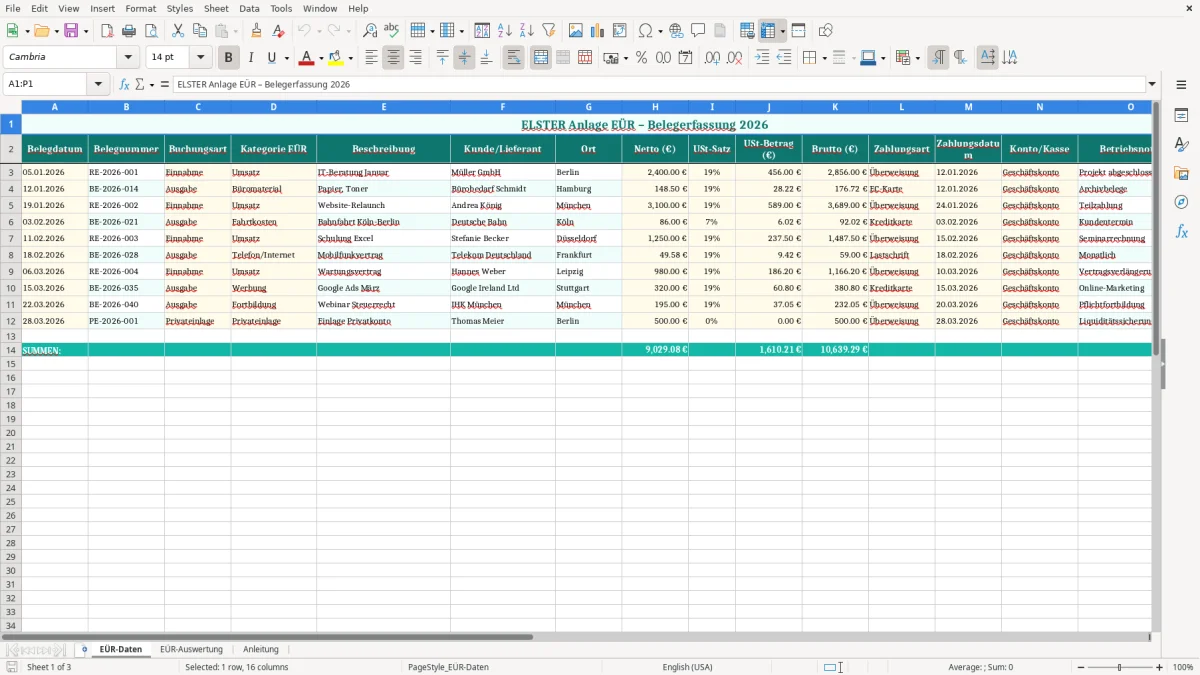1200x675 pixels.
Task: Apply the yellow Background Color swatch
Action: pos(336,57)
